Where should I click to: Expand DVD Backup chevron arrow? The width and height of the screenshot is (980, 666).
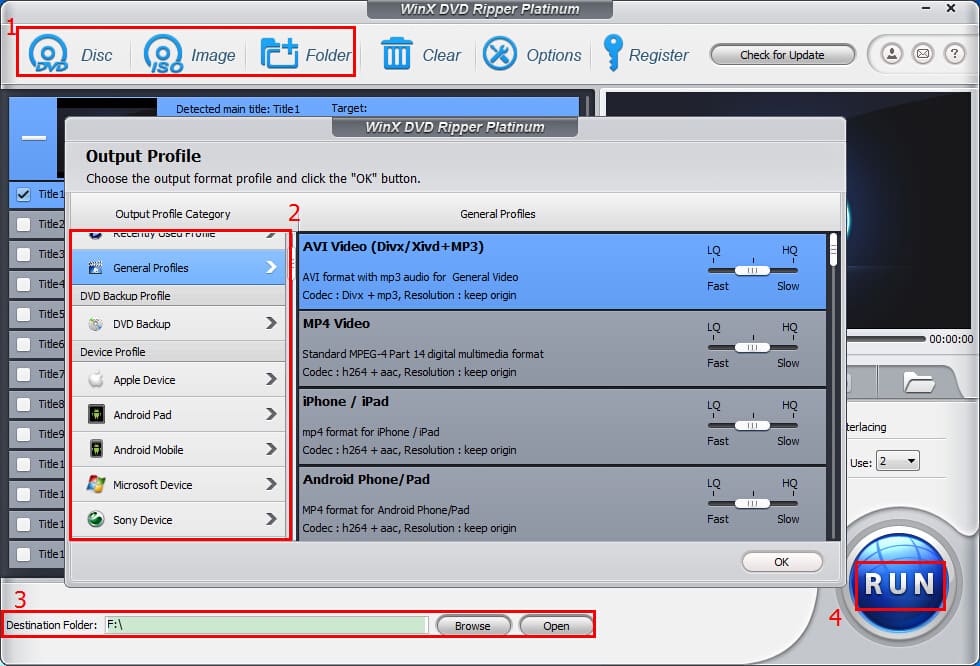pos(271,323)
